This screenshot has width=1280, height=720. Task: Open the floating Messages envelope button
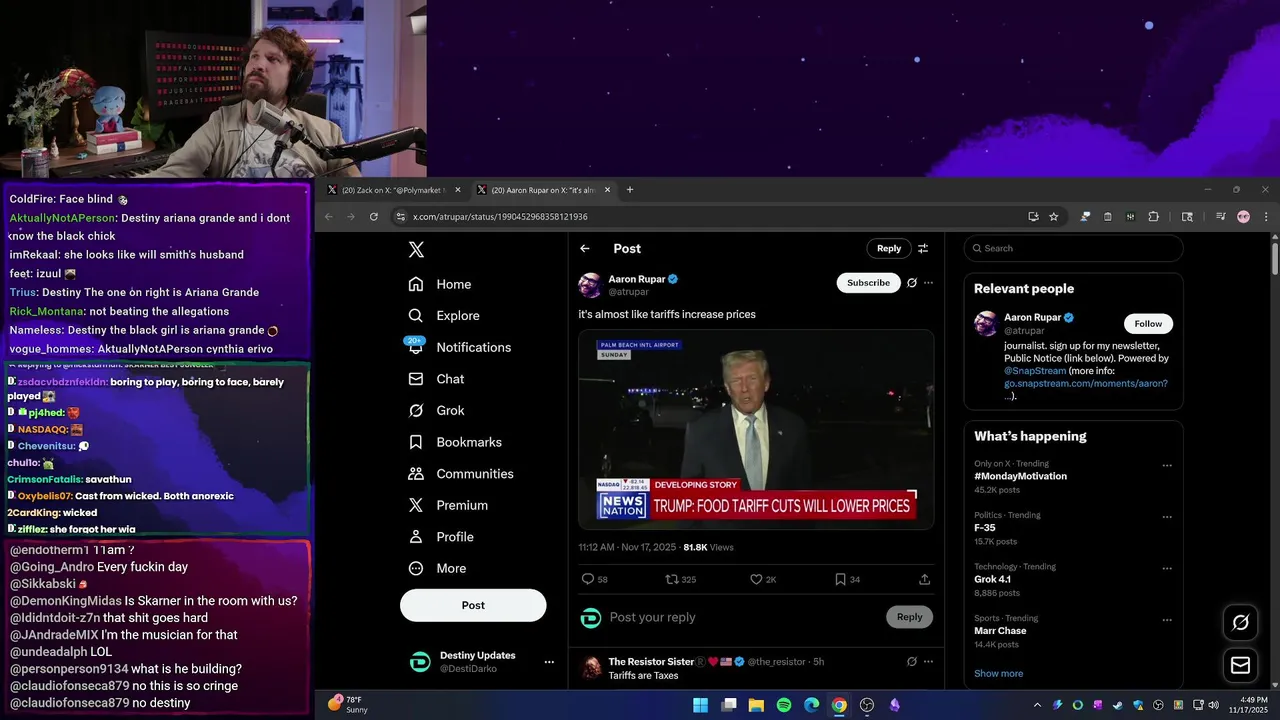tap(1240, 665)
